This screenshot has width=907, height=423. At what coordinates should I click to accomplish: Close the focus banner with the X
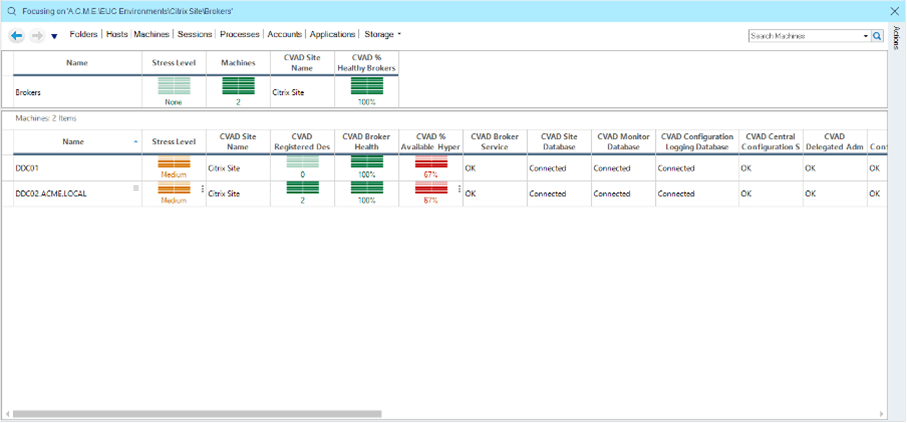point(895,11)
